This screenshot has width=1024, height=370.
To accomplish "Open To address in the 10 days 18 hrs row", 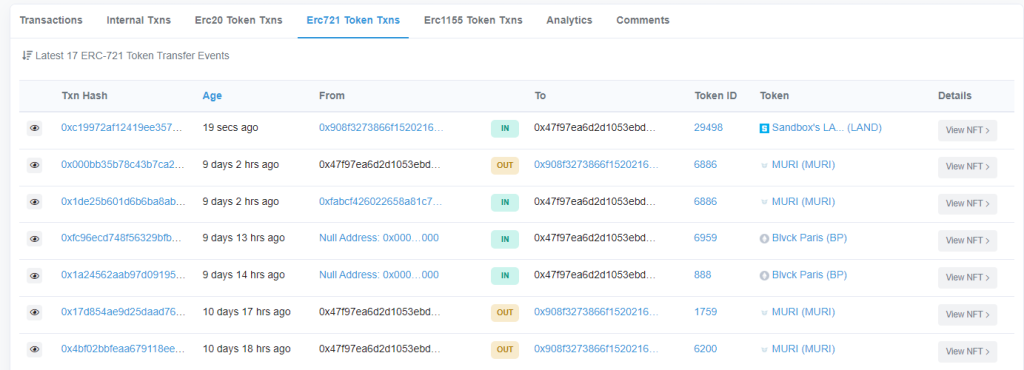I will pyautogui.click(x=596, y=349).
